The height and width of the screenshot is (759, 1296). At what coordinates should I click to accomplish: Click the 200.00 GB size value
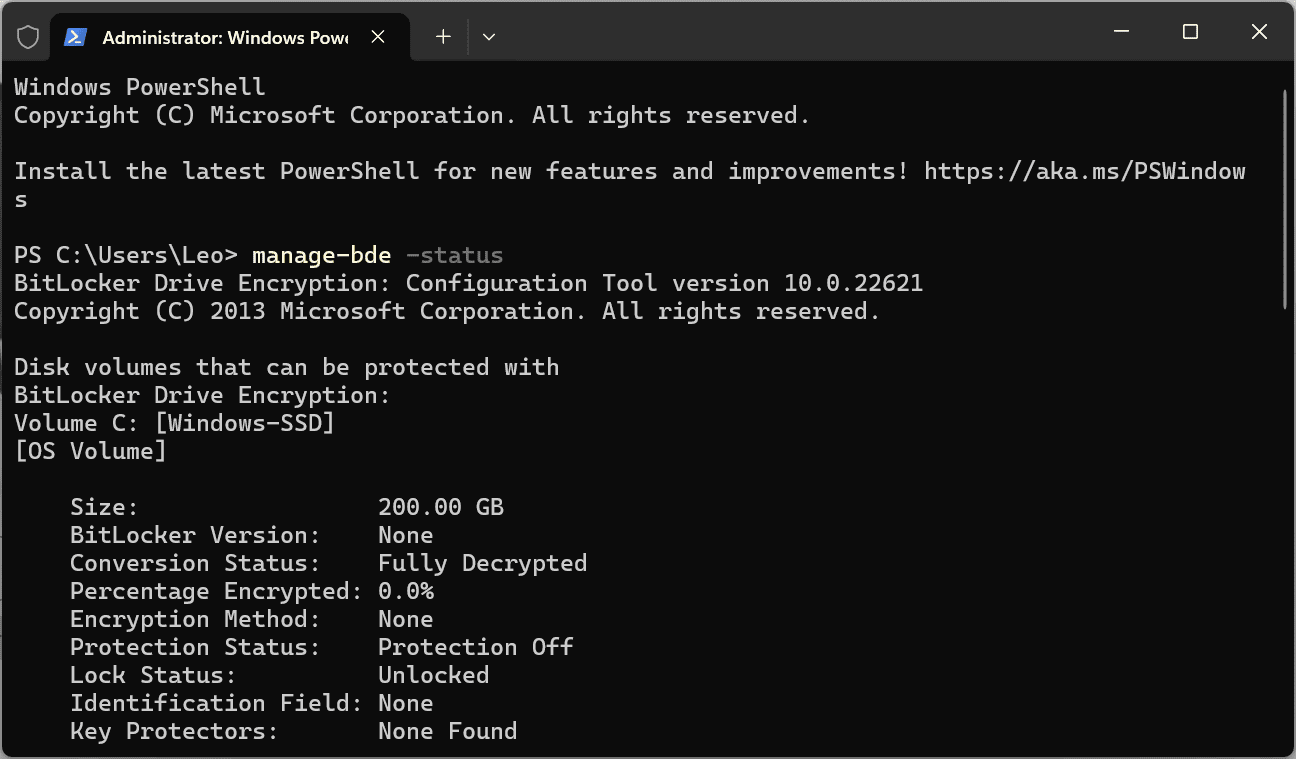(440, 507)
